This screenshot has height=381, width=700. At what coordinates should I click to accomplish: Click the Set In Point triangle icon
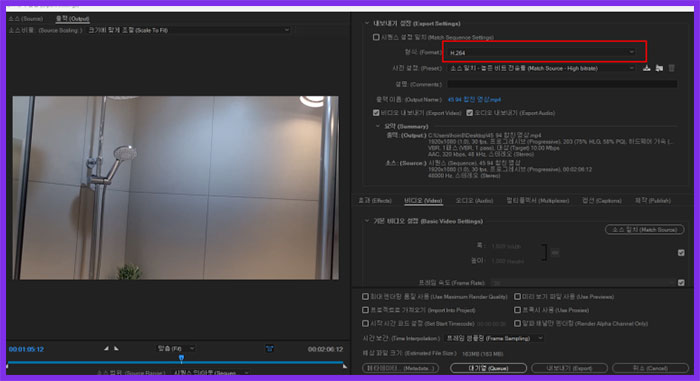pos(106,348)
